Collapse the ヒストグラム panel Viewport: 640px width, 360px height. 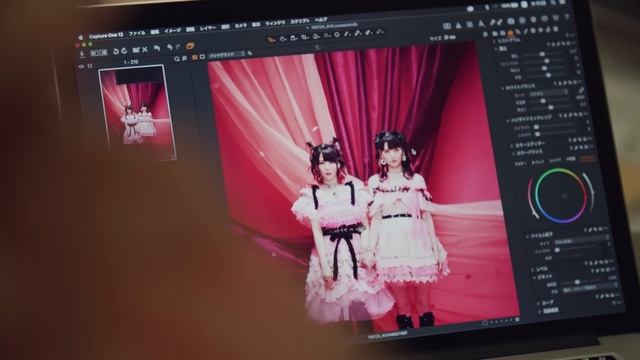[x=494, y=42]
